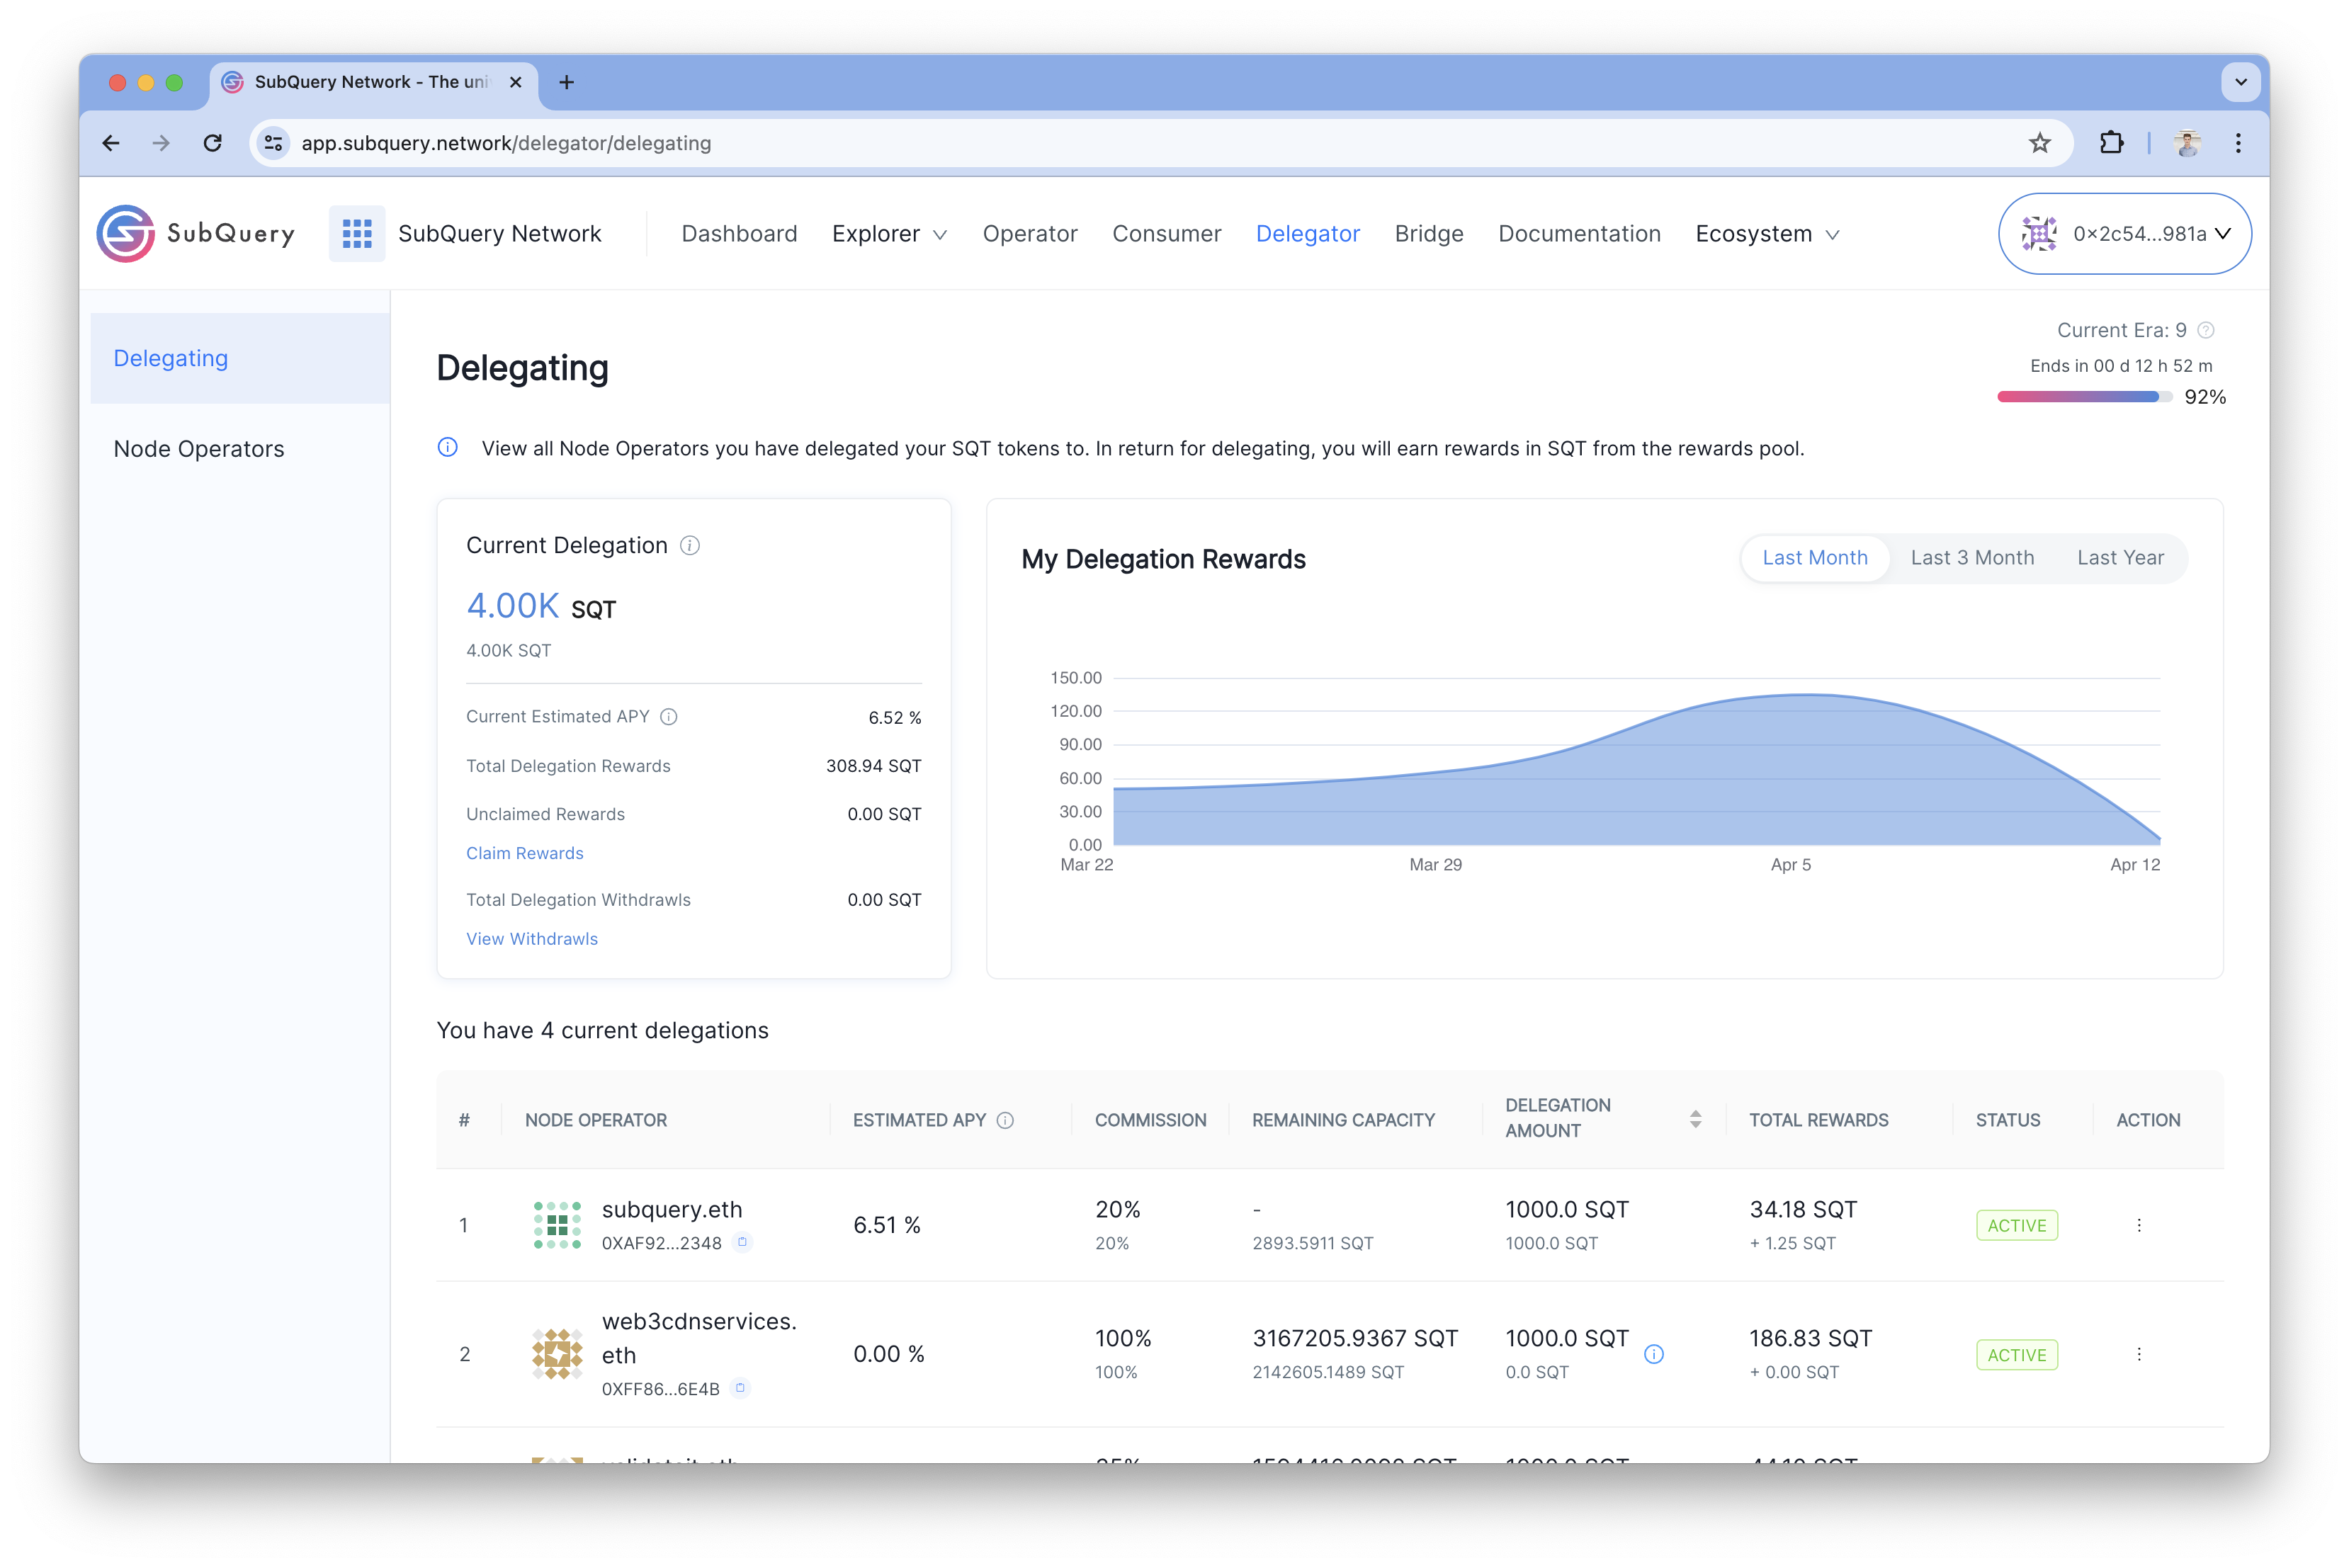This screenshot has width=2349, height=1568.
Task: Click the ACTIVE status badge for subquery.eth
Action: coord(2016,1225)
